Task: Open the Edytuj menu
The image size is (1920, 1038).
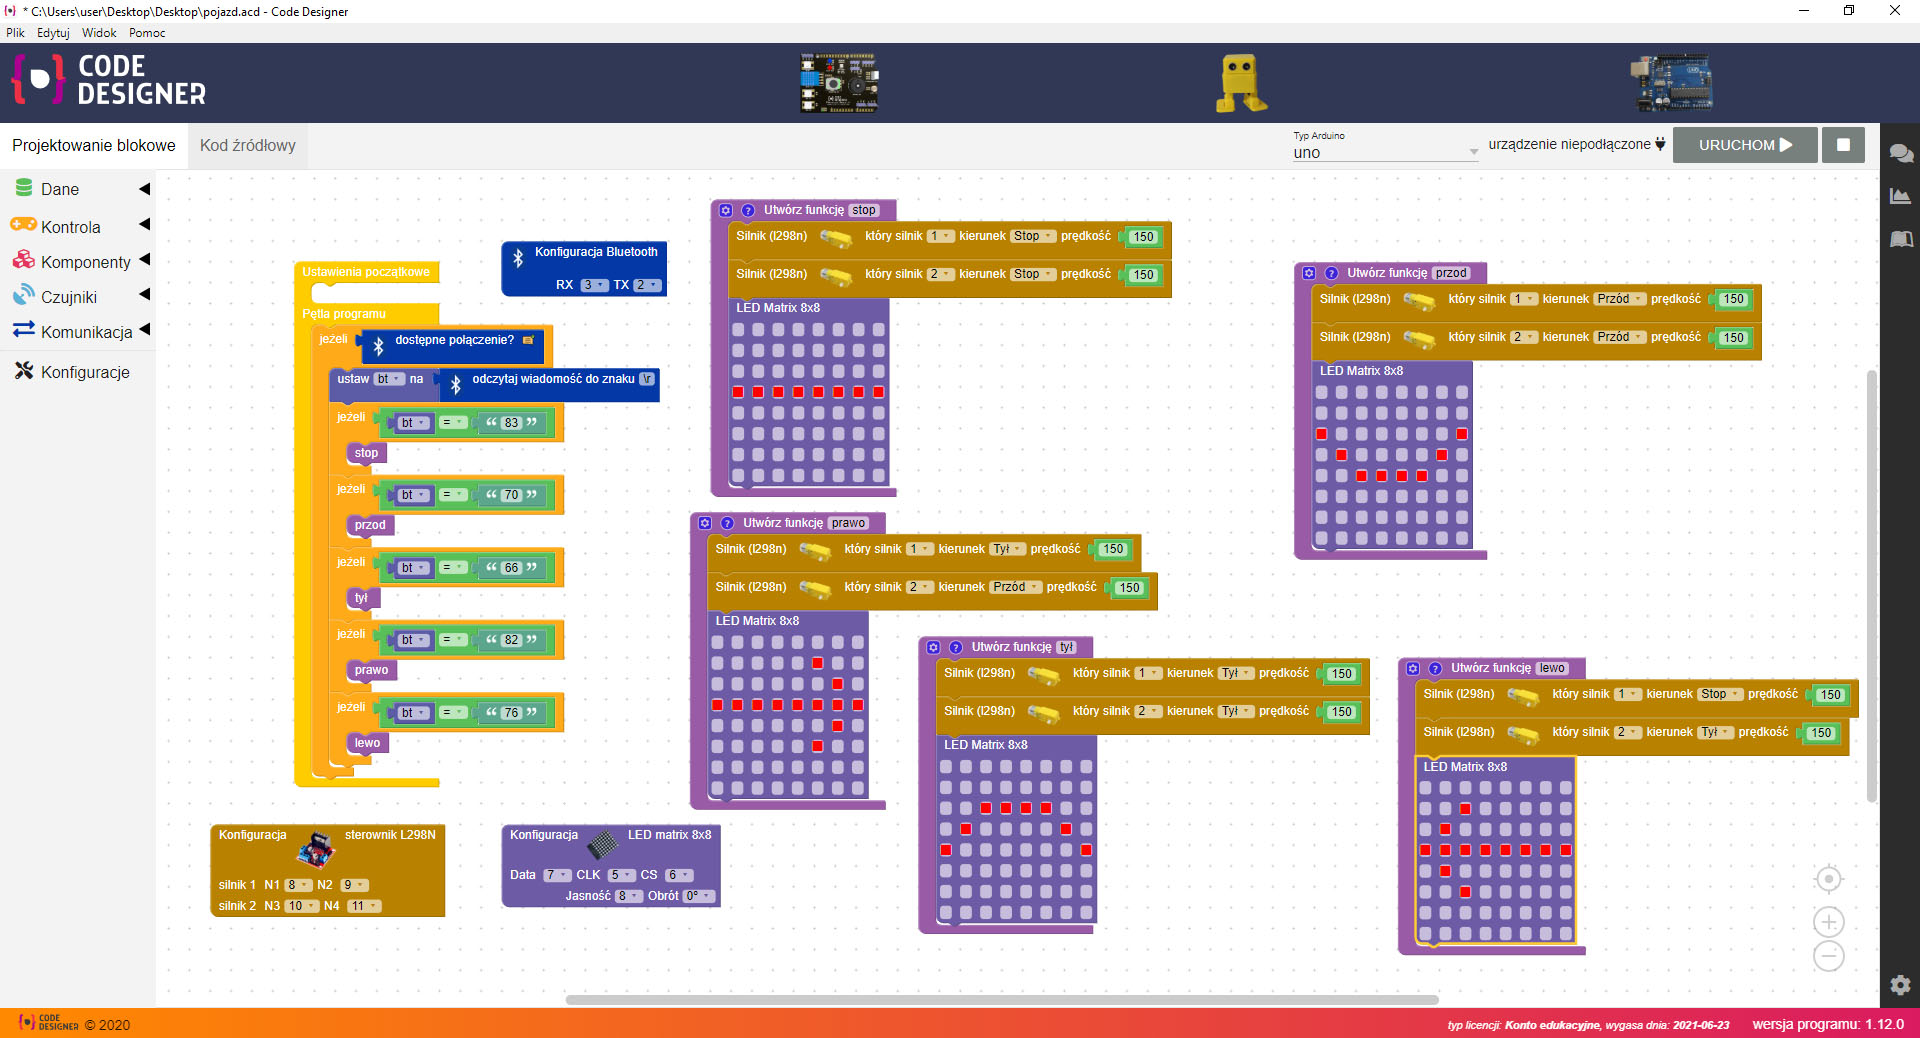Action: [x=53, y=33]
